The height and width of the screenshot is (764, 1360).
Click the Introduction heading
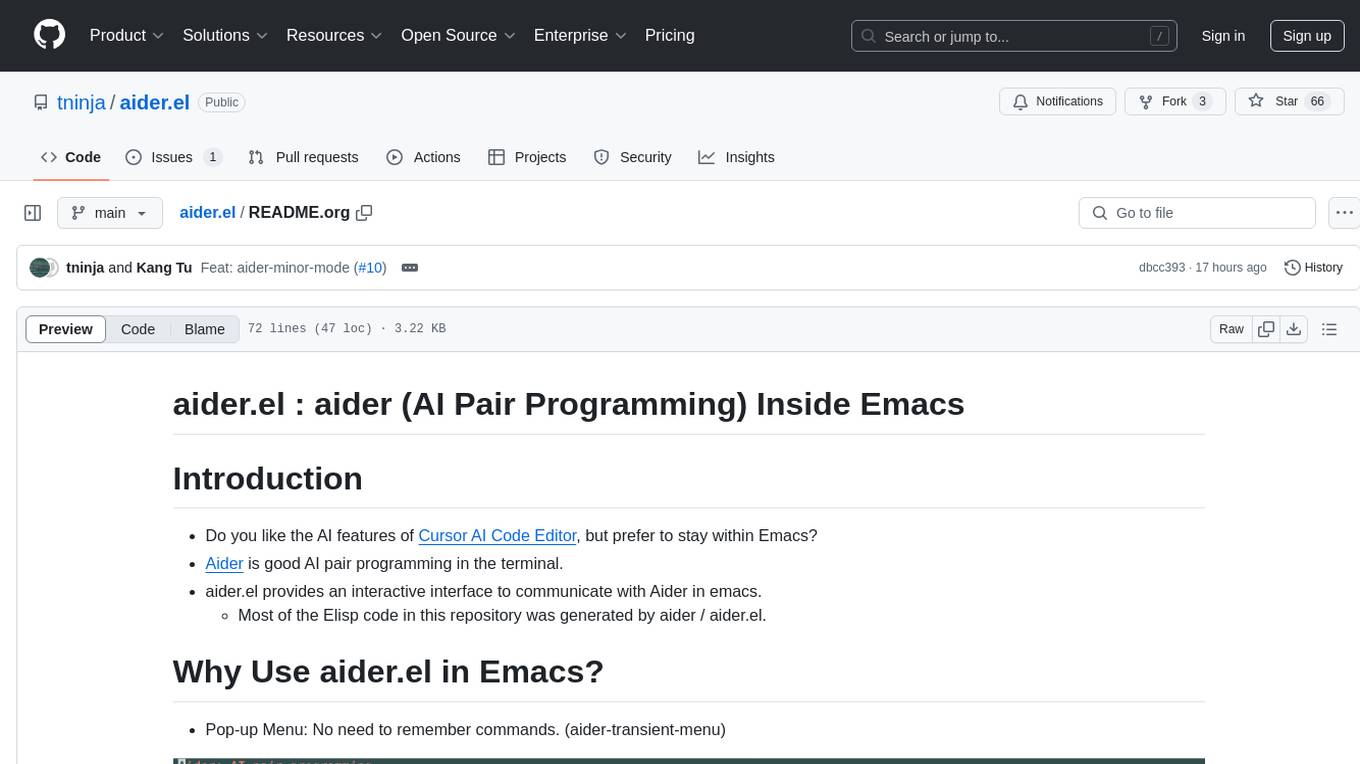267,478
